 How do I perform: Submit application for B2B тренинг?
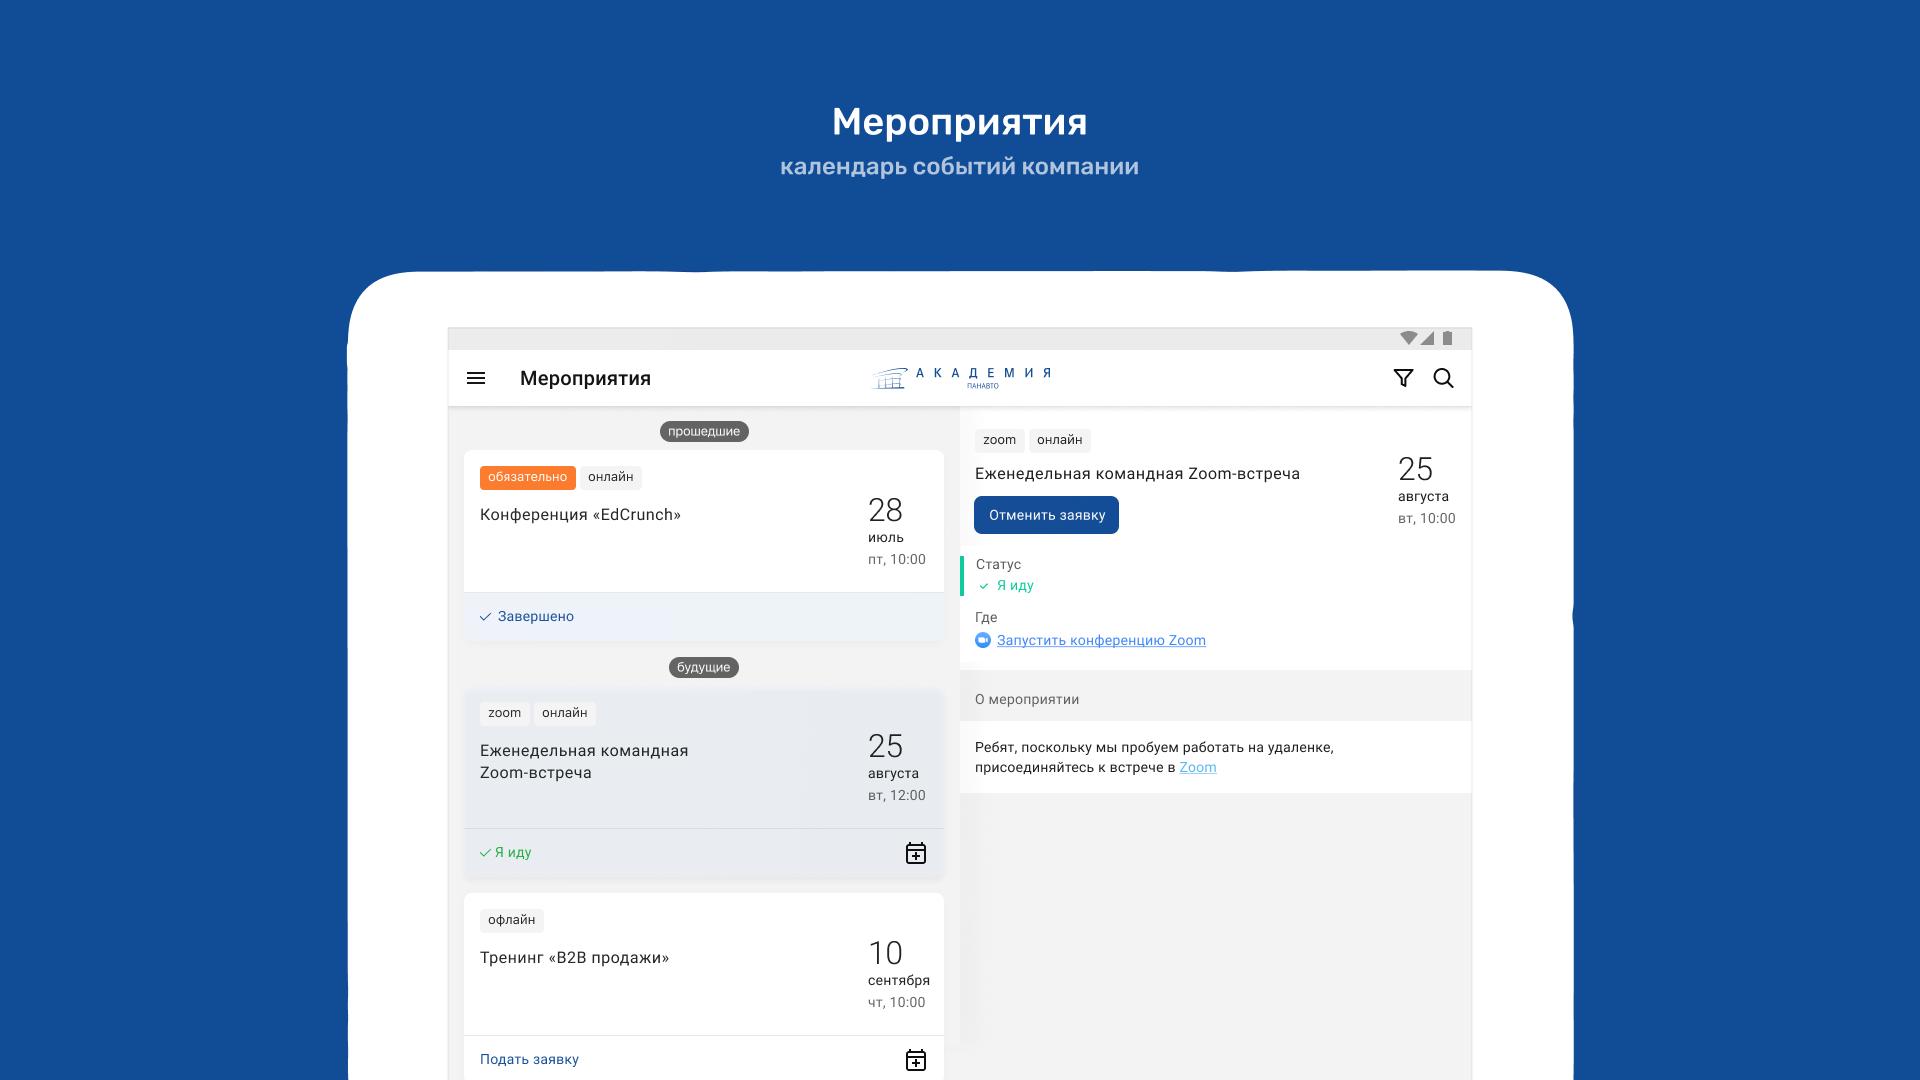[x=527, y=1059]
